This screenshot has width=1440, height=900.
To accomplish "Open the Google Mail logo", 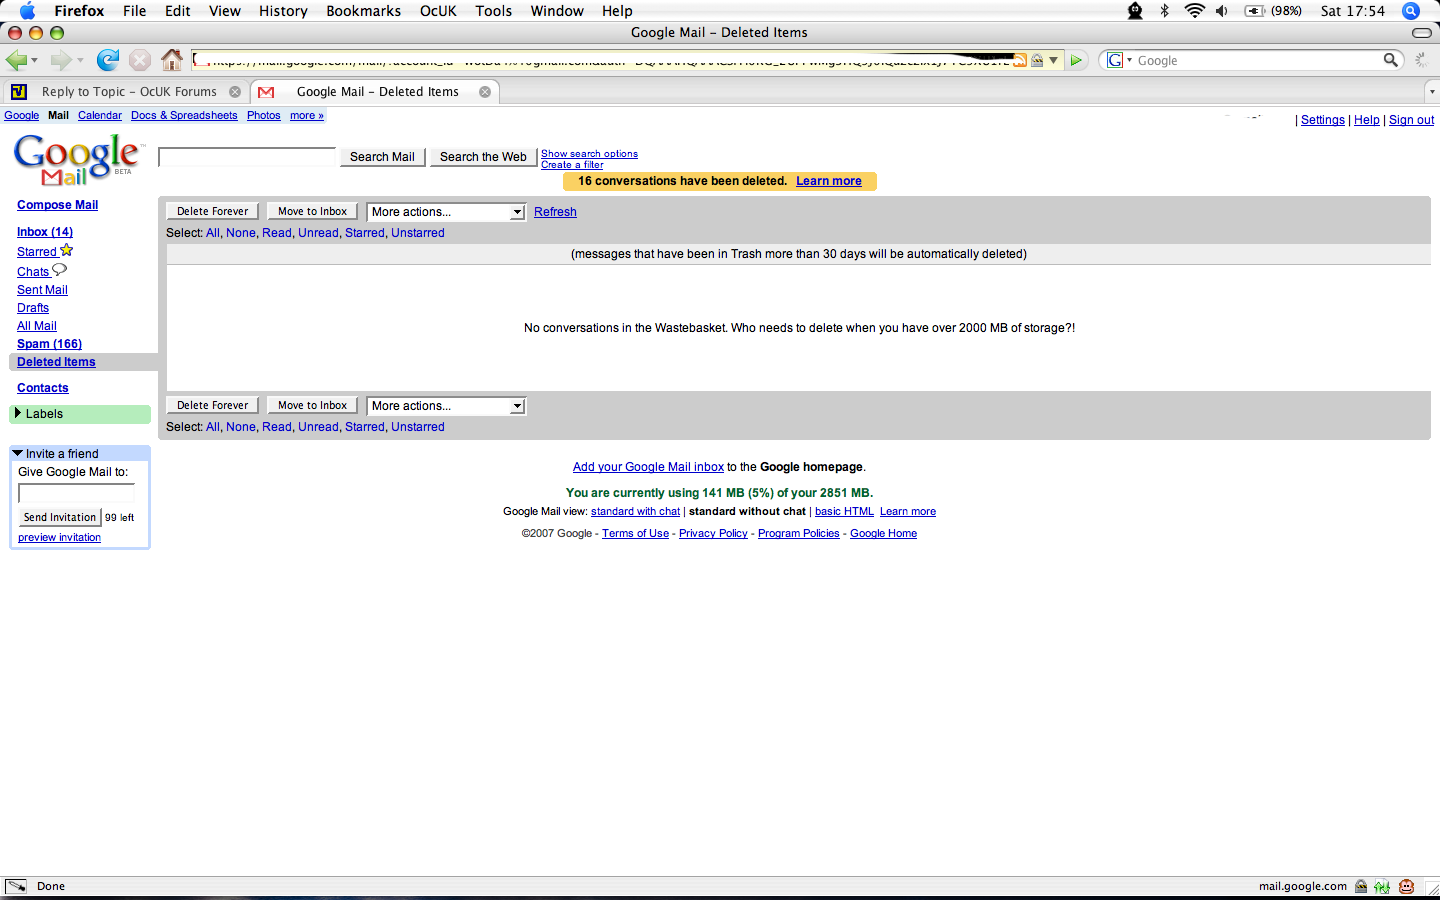I will click(78, 159).
